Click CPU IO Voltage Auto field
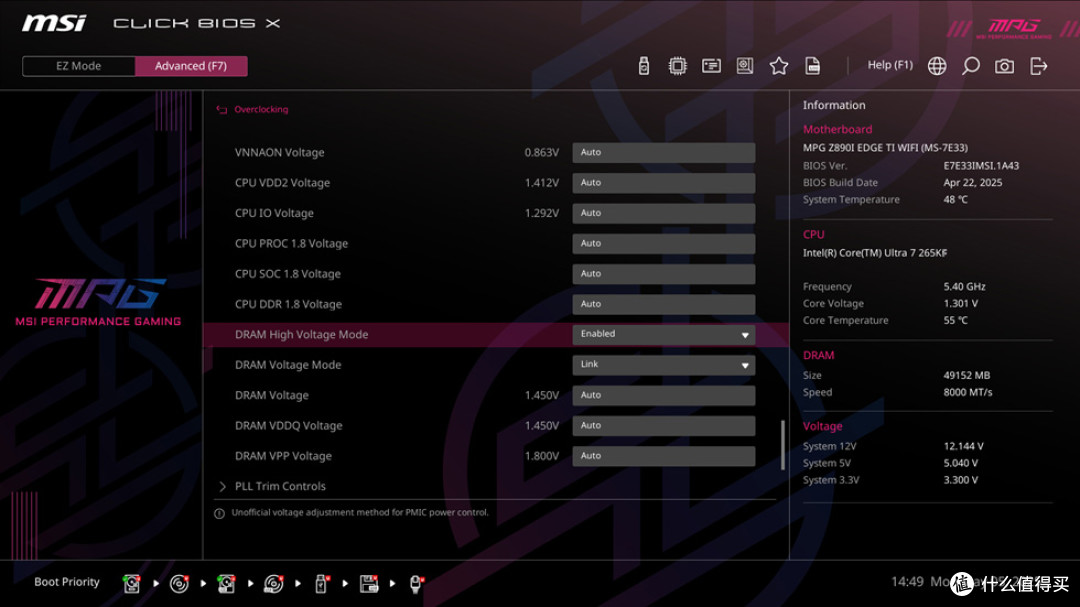 (663, 213)
